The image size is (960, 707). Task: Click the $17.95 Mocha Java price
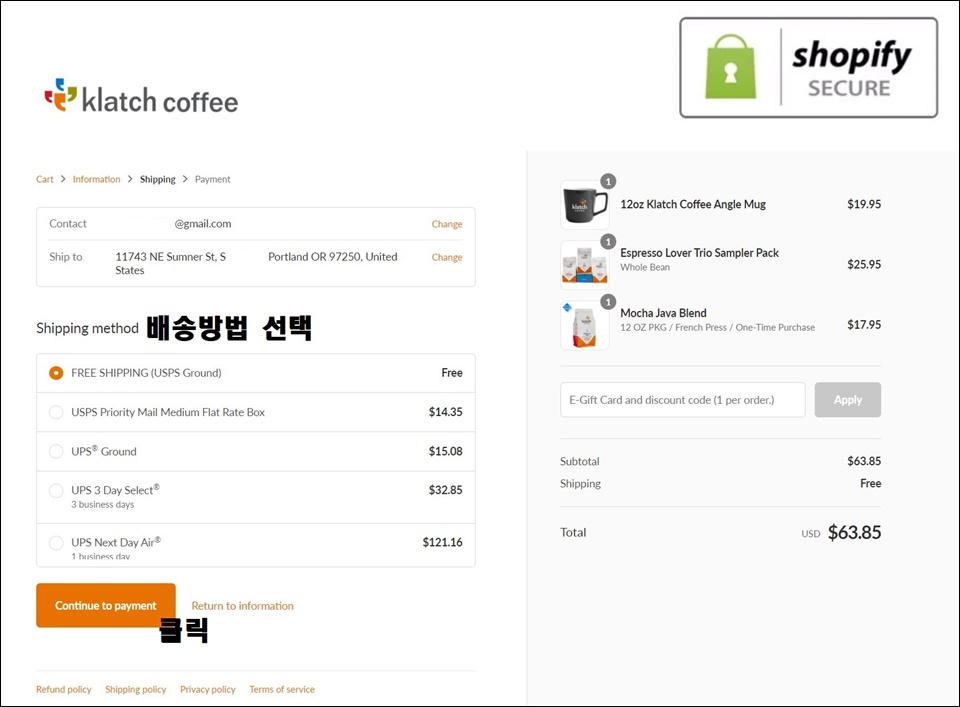(x=864, y=324)
